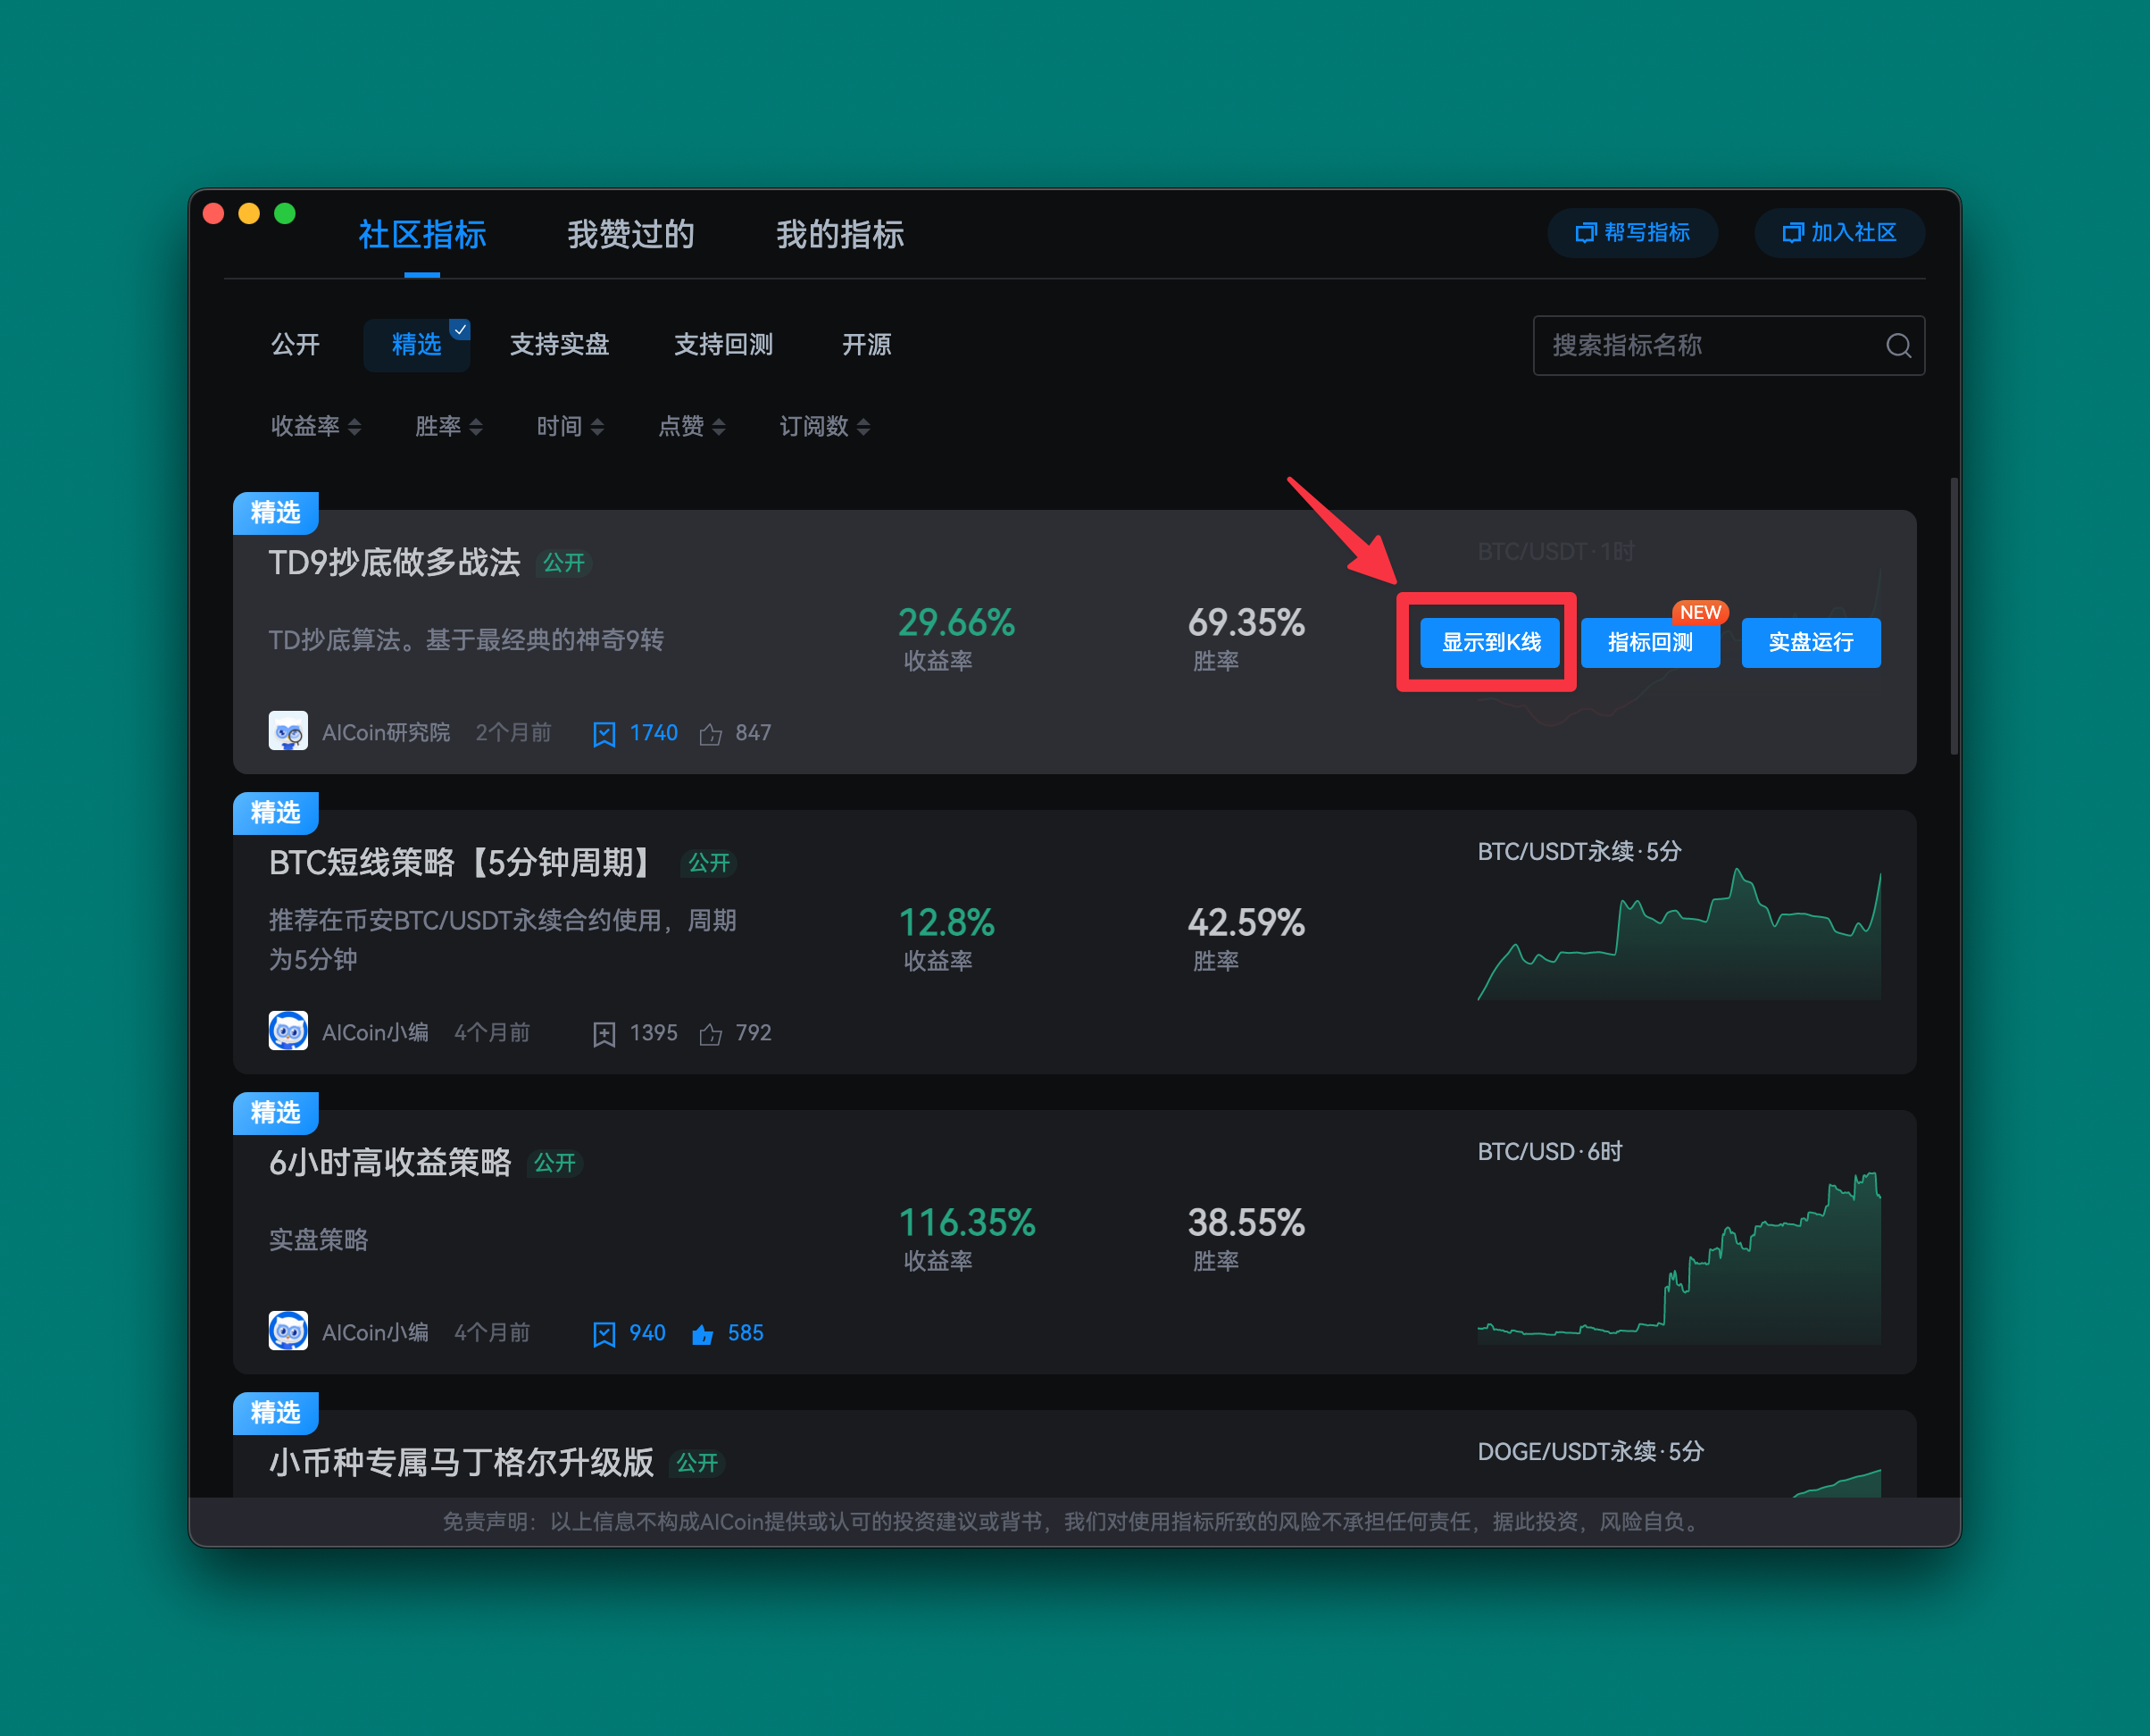Click the 38.55% 胜率 value

click(1246, 1223)
